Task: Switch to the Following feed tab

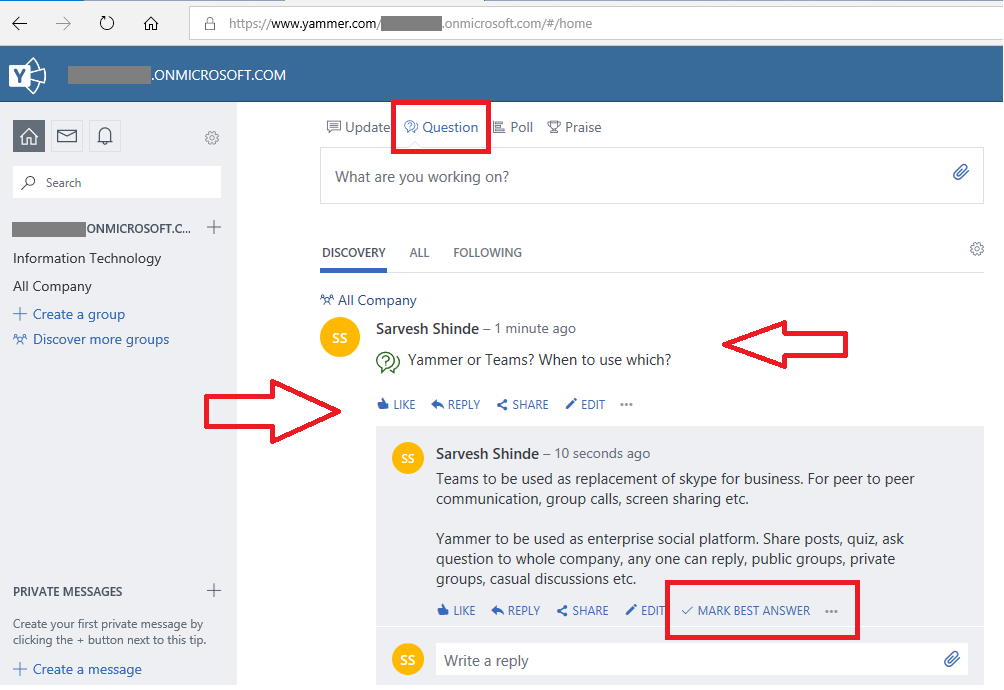Action: [x=487, y=252]
